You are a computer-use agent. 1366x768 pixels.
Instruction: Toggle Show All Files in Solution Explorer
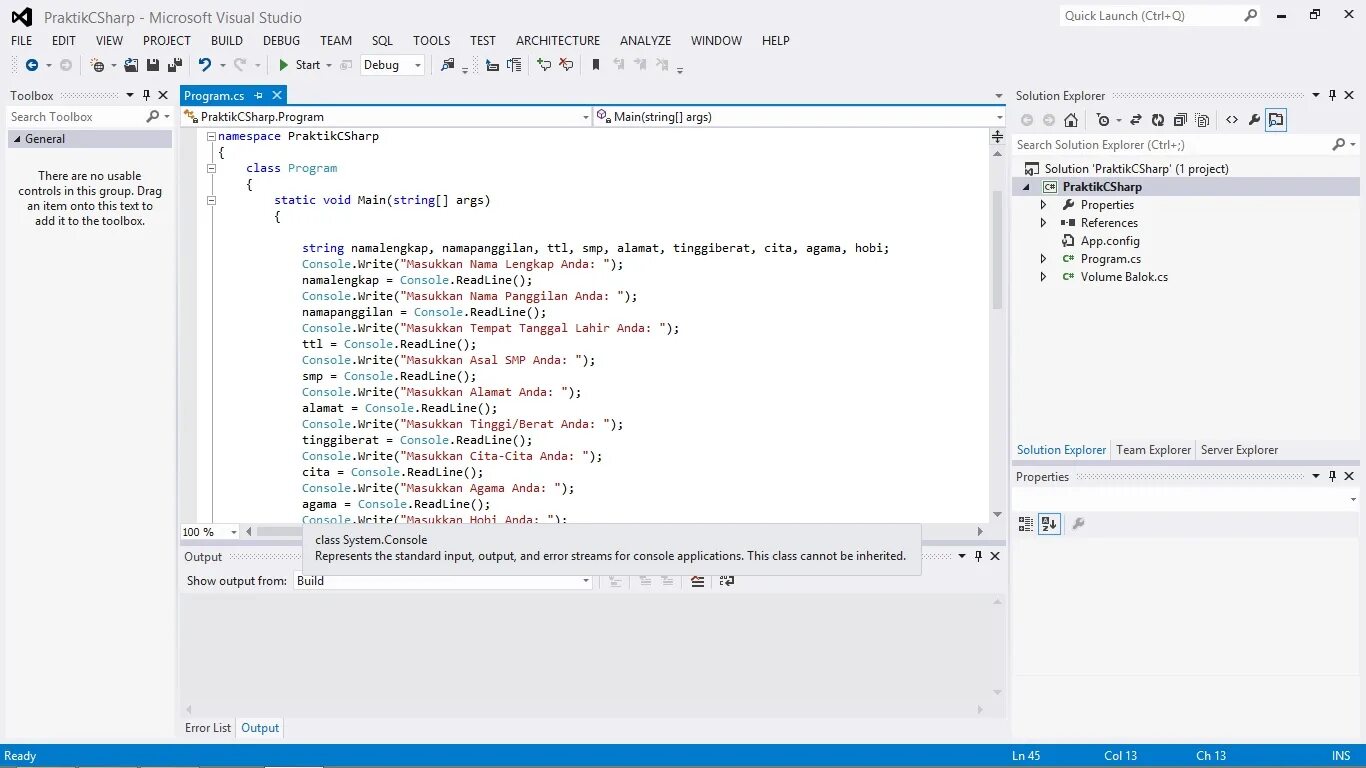(x=1202, y=120)
